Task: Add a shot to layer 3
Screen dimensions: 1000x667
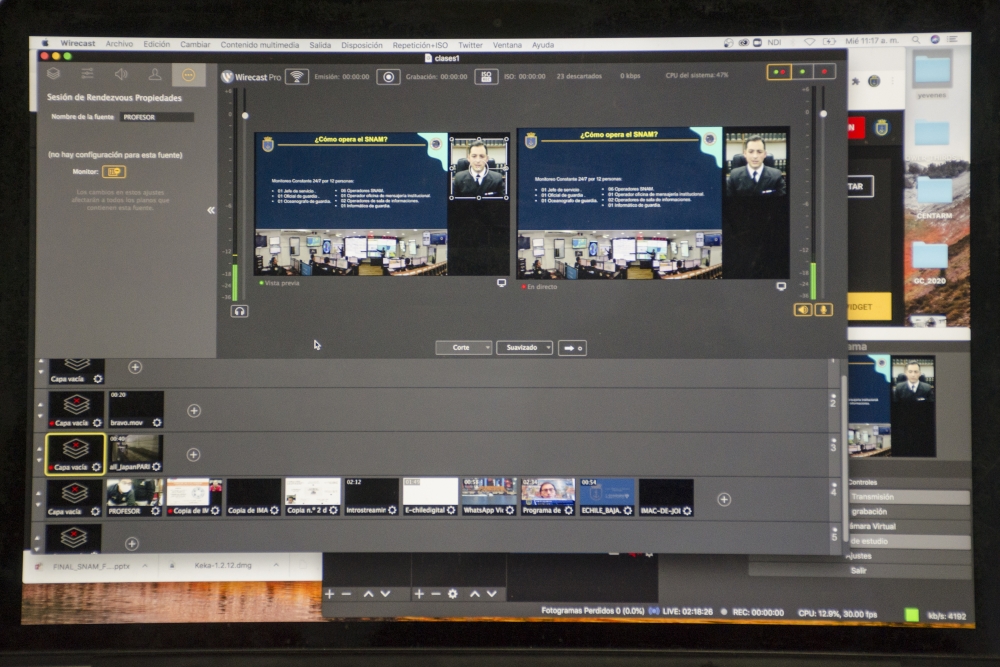Action: [x=193, y=455]
